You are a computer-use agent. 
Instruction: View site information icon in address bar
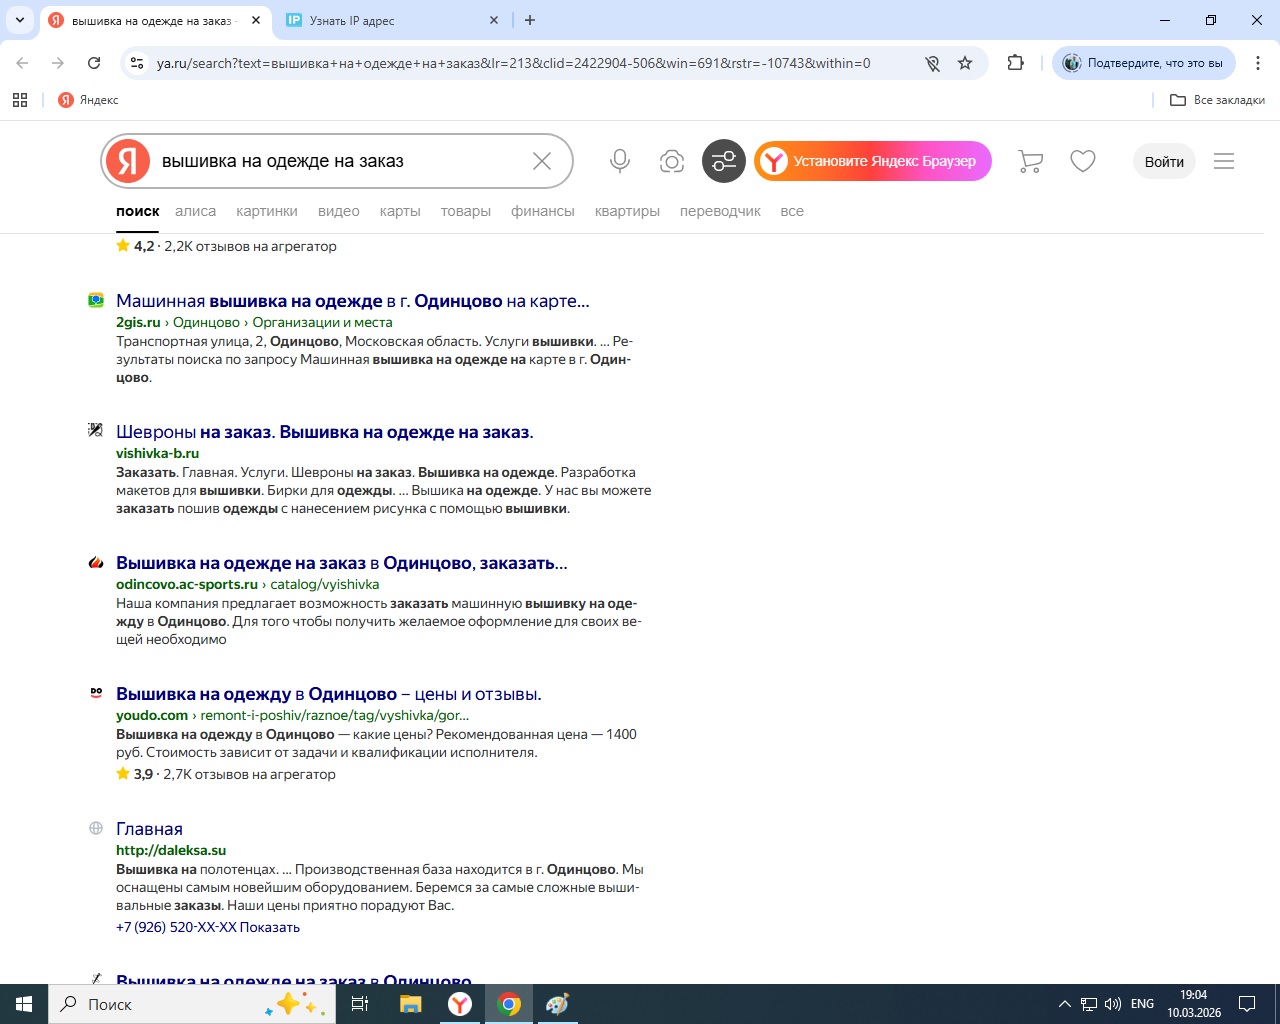coord(137,63)
